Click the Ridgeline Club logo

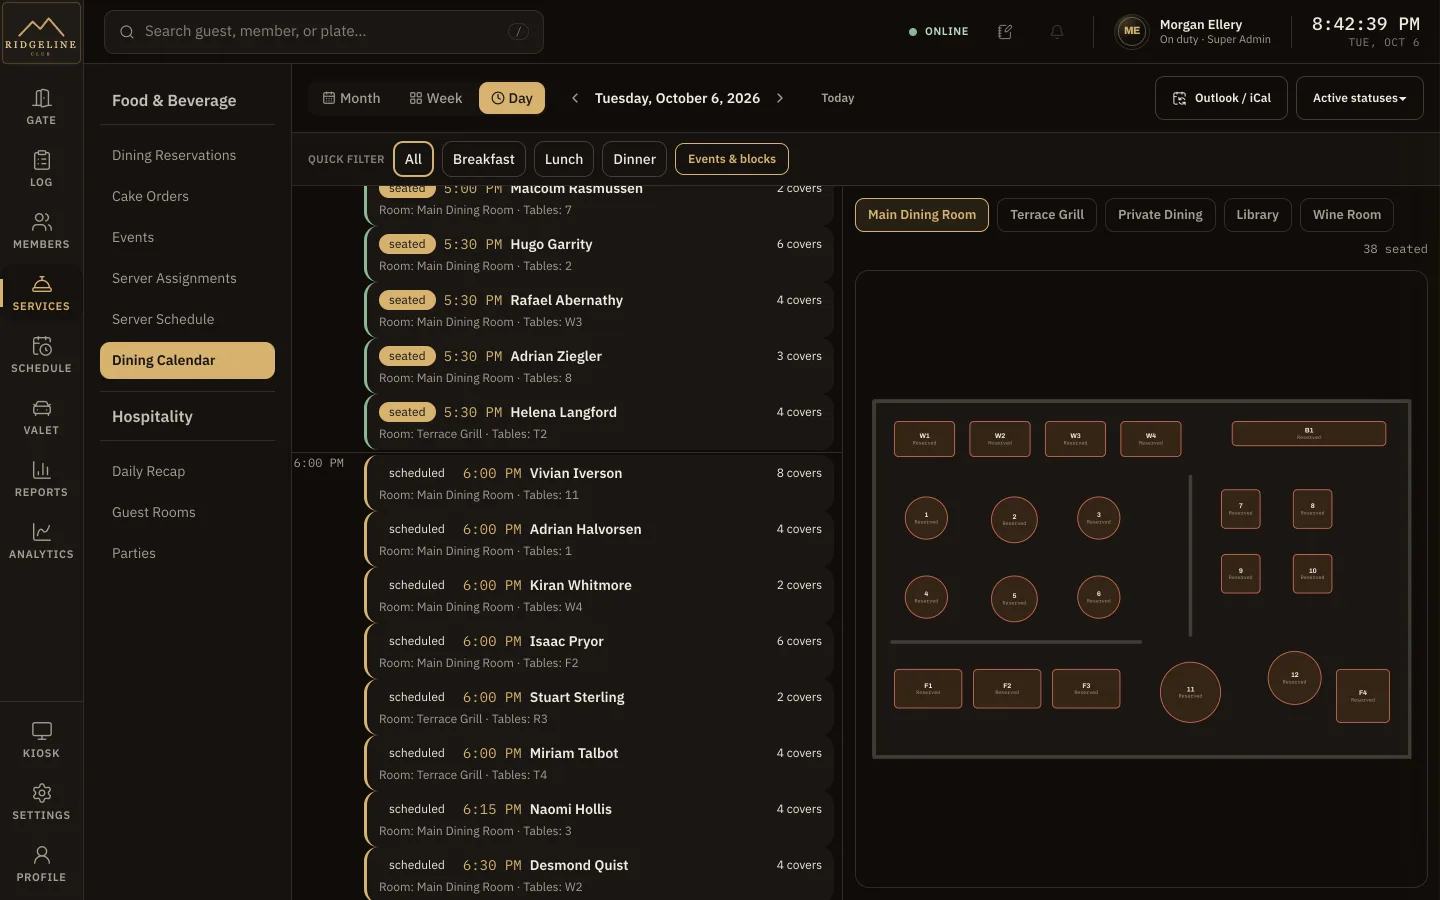[x=41, y=33]
